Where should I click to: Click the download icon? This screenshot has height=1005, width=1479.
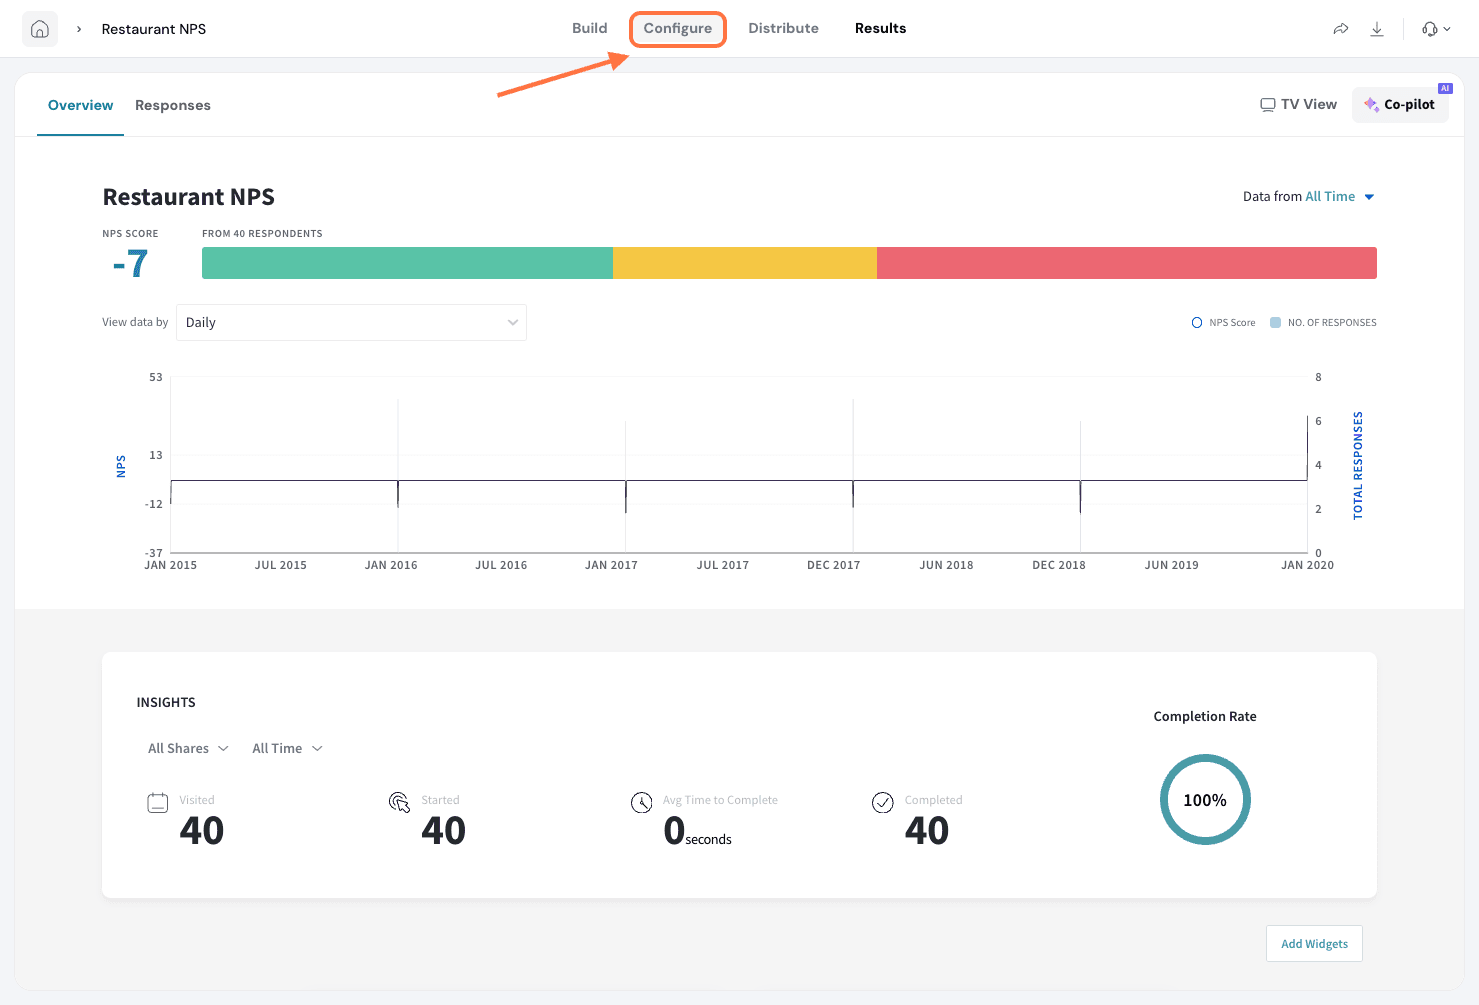[x=1377, y=29]
